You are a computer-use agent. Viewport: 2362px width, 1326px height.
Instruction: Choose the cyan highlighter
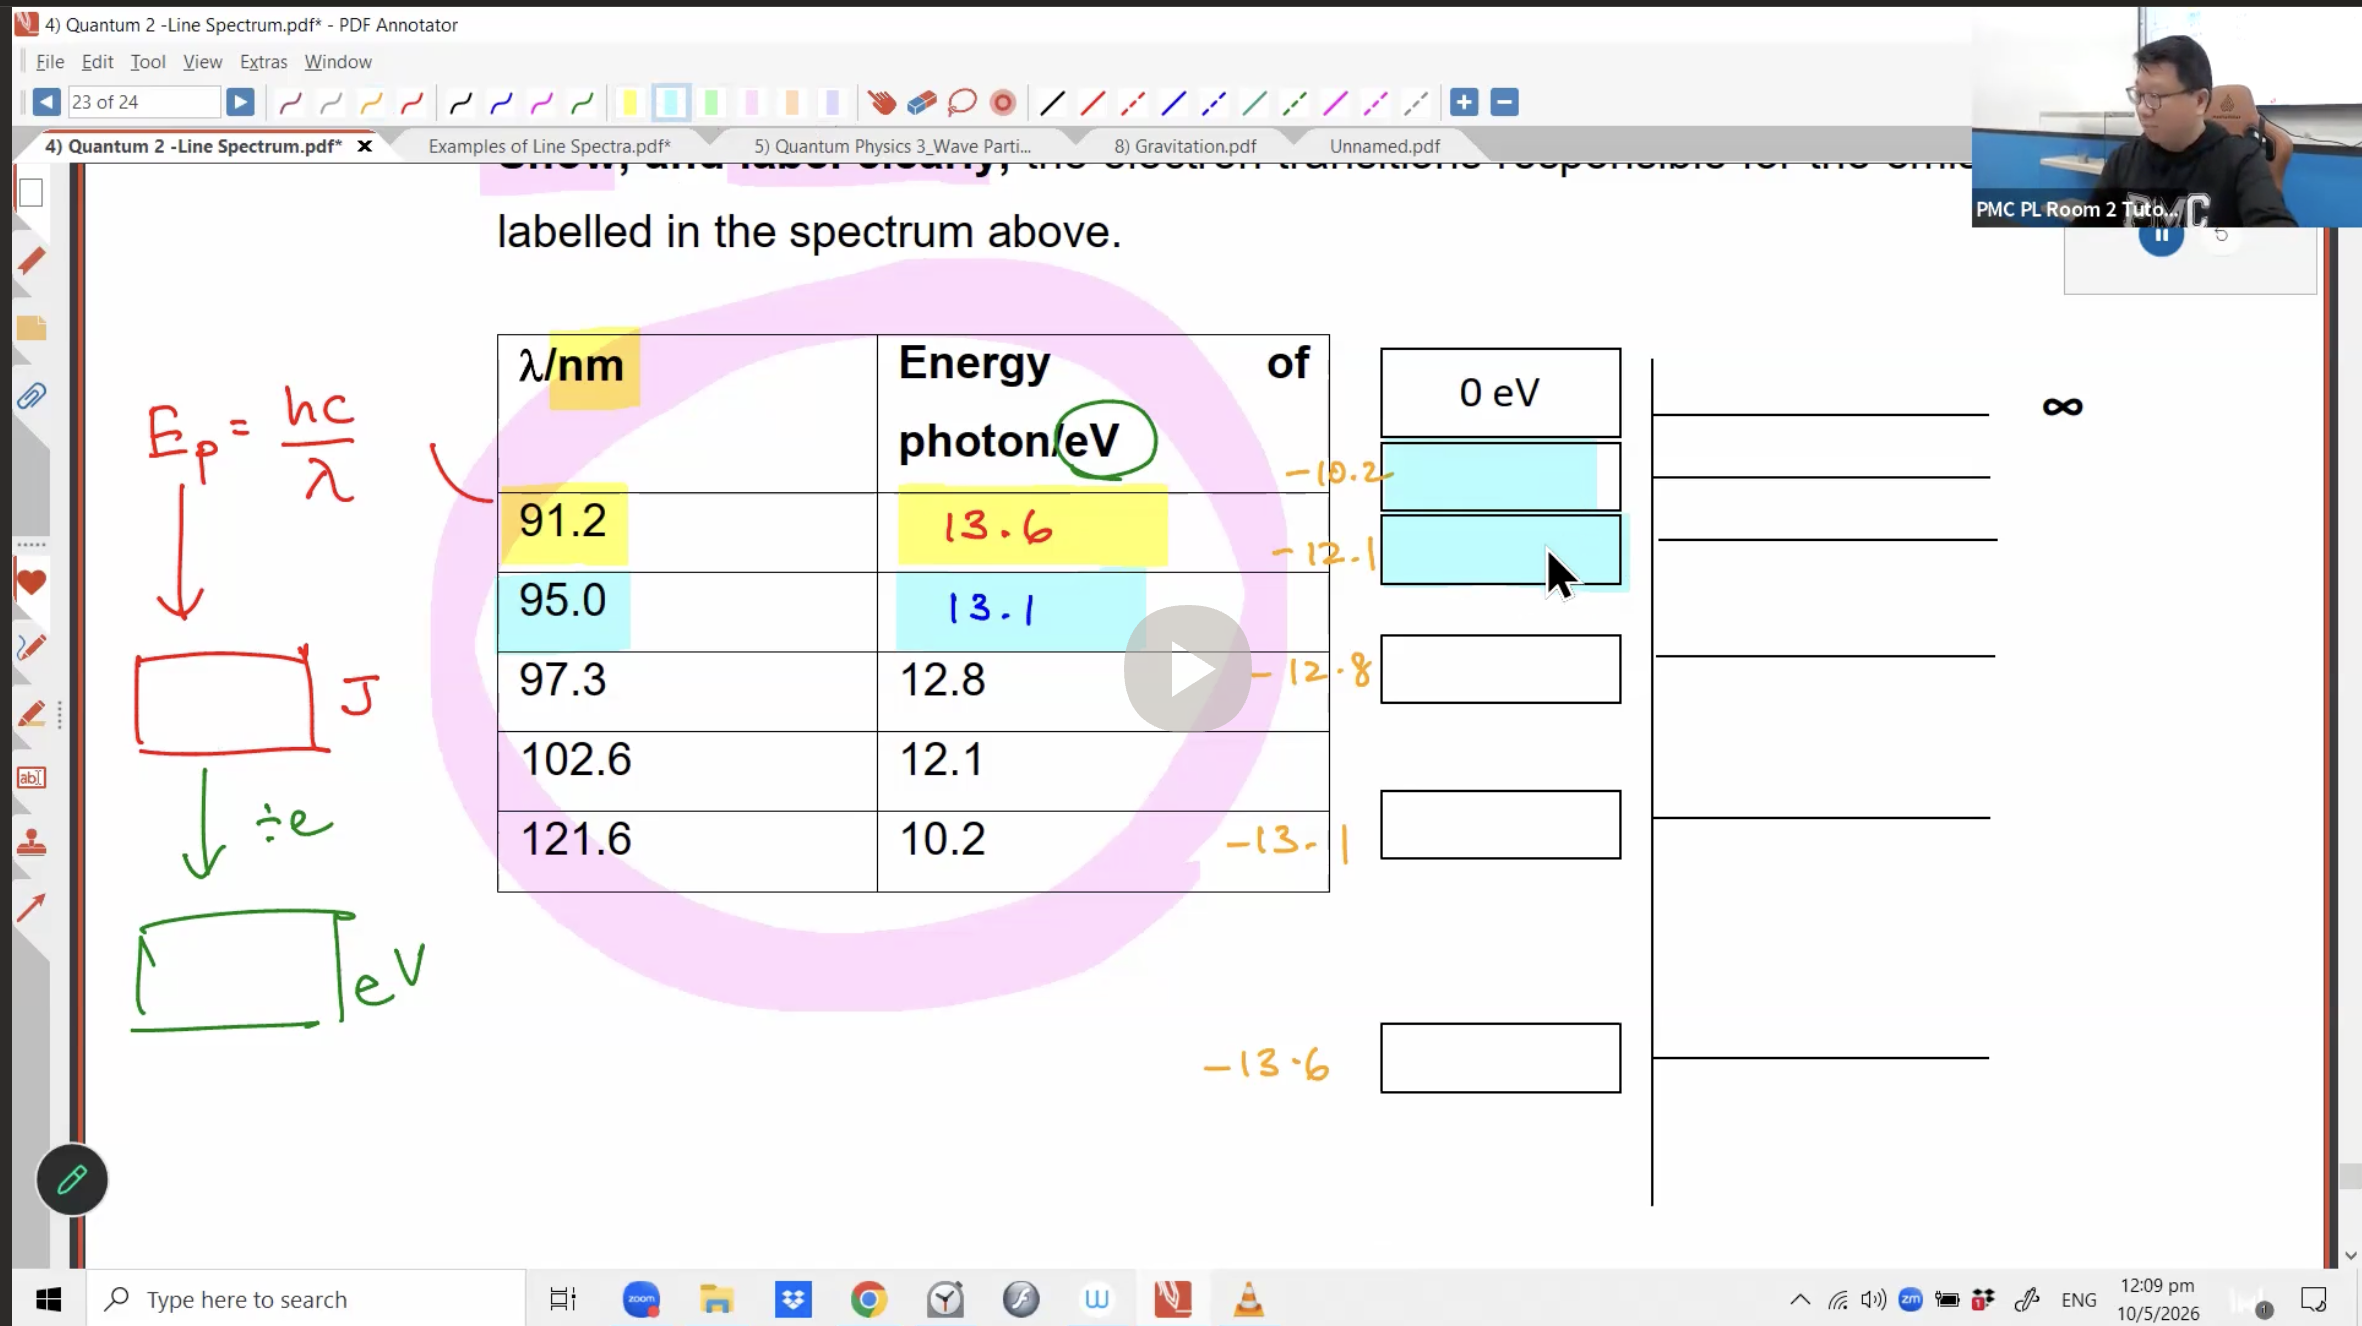click(671, 102)
